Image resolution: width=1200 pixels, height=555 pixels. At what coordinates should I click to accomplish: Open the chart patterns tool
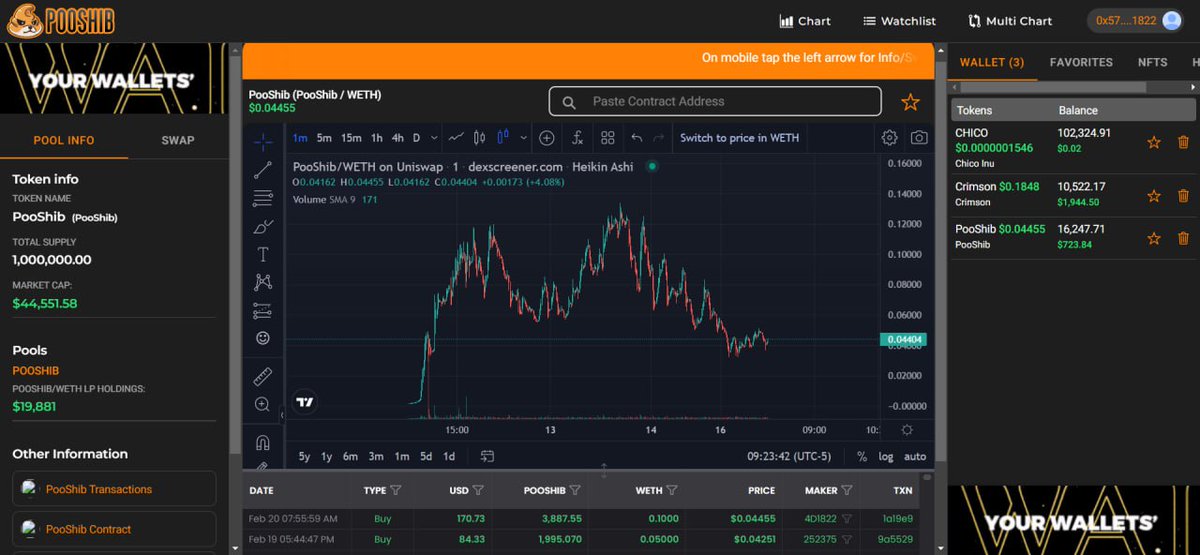[263, 282]
